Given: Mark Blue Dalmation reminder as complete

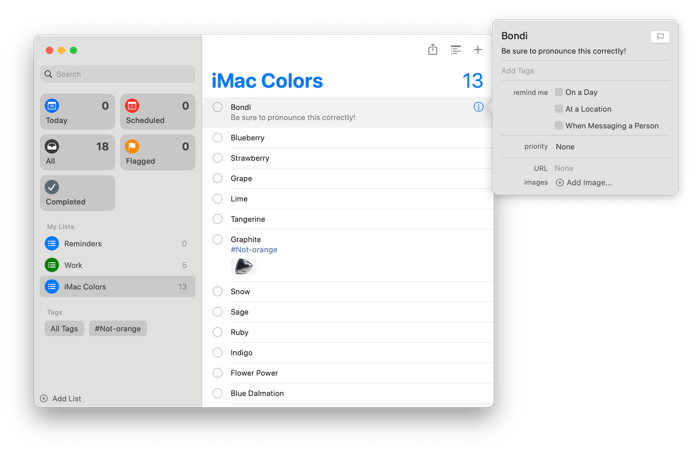Looking at the screenshot, I should [217, 393].
